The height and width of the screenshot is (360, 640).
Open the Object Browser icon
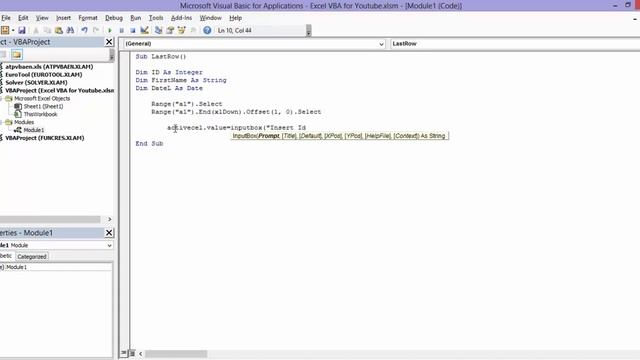pos(182,30)
